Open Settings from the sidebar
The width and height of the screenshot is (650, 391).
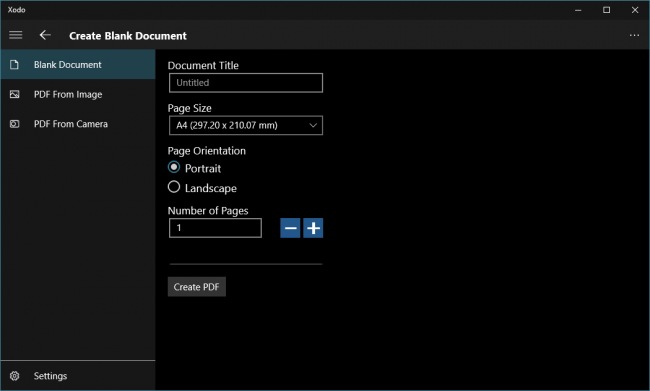click(78, 376)
